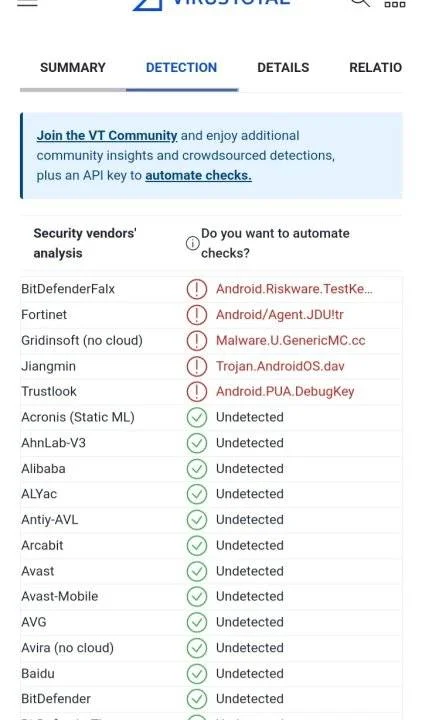The image size is (422, 720).
Task: Click Do you want to automate checks text
Action: point(275,243)
